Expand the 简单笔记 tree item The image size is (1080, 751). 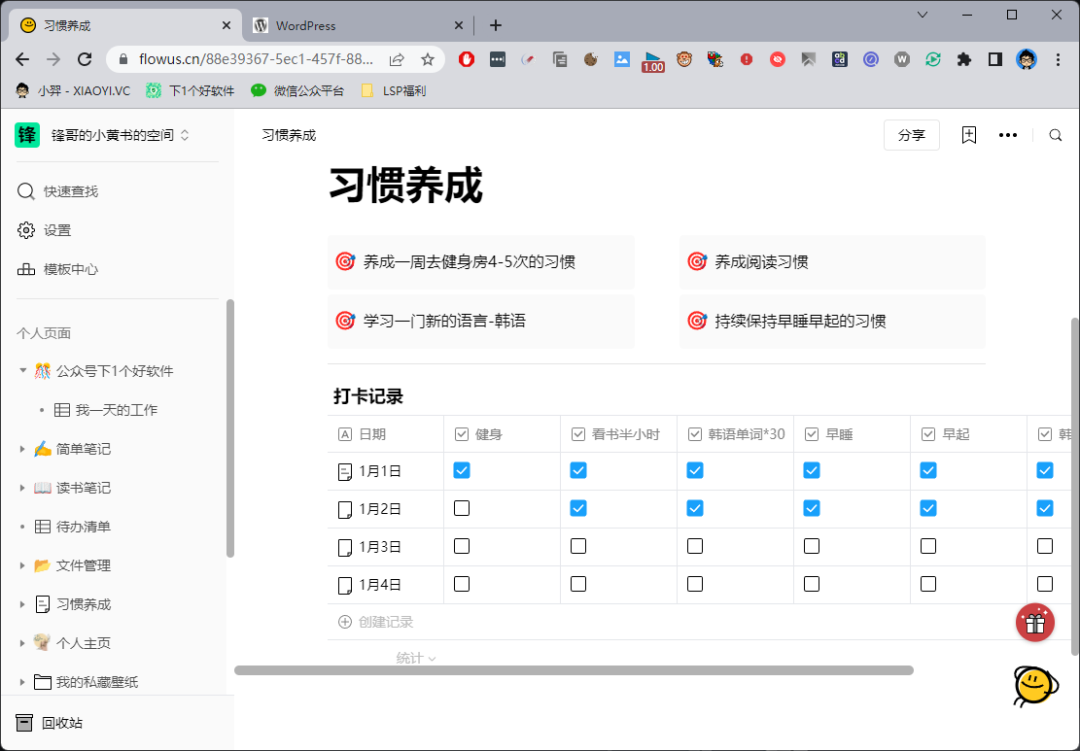[22, 449]
